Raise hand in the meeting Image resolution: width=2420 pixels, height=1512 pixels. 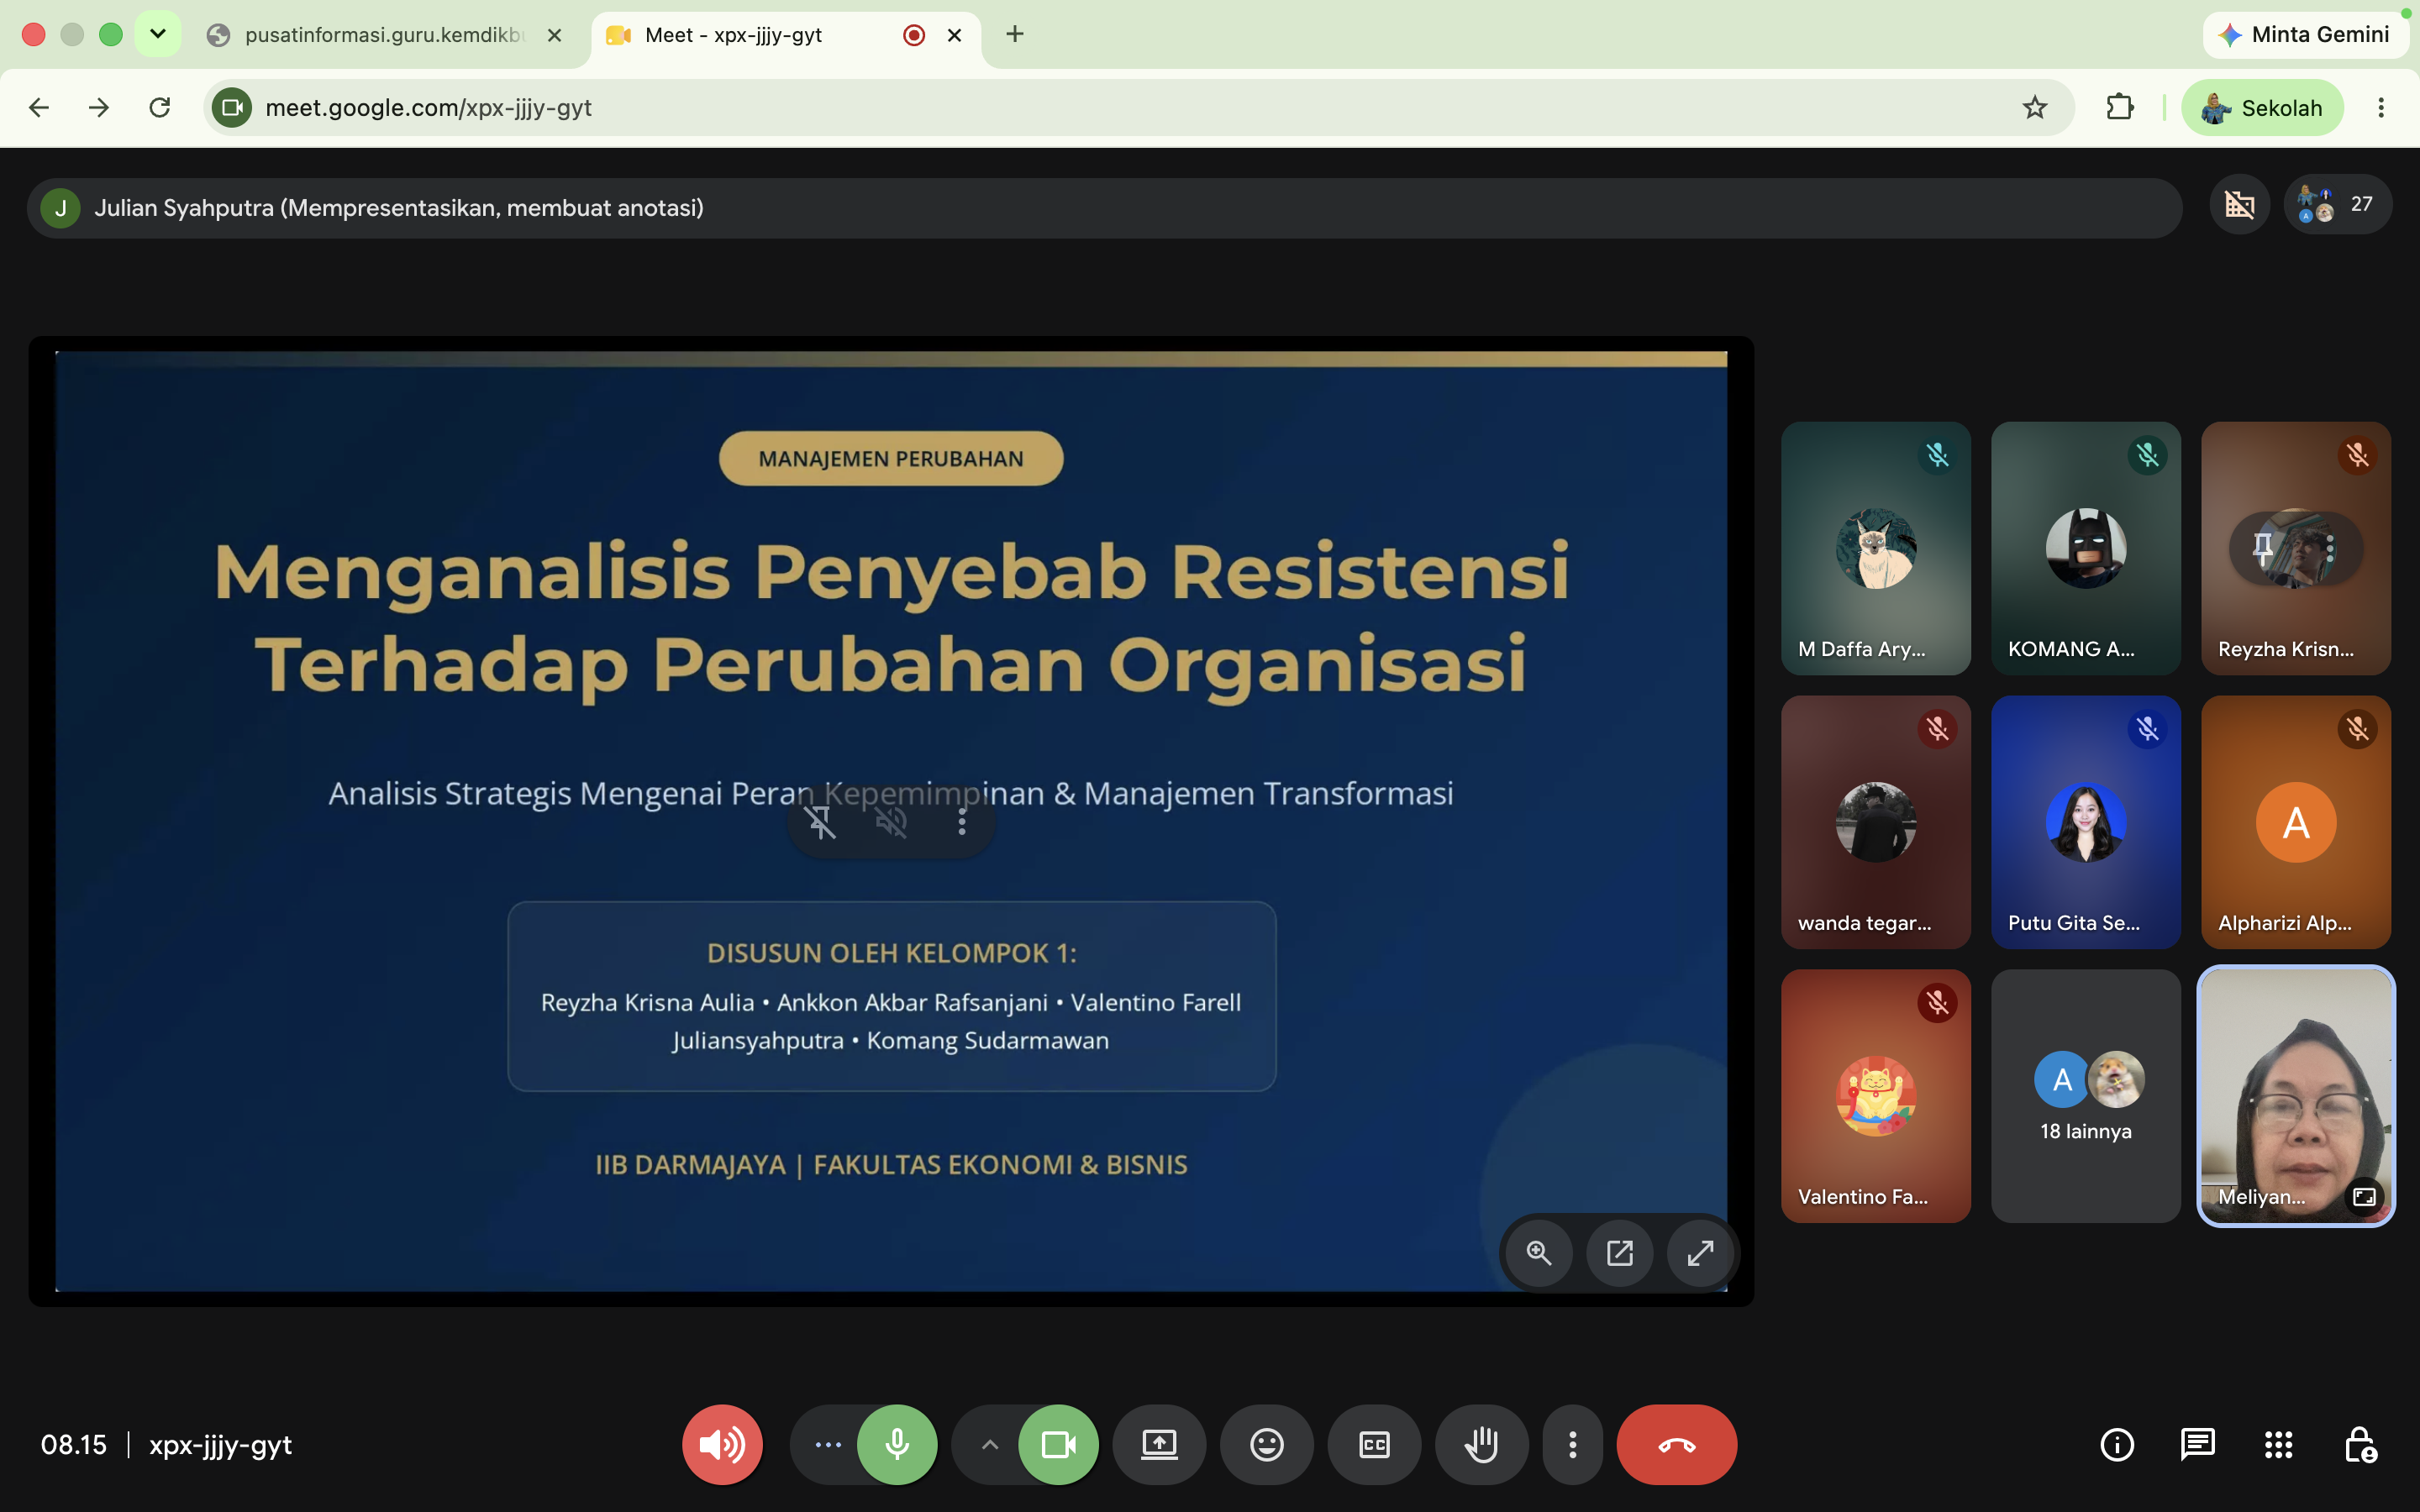(x=1481, y=1444)
